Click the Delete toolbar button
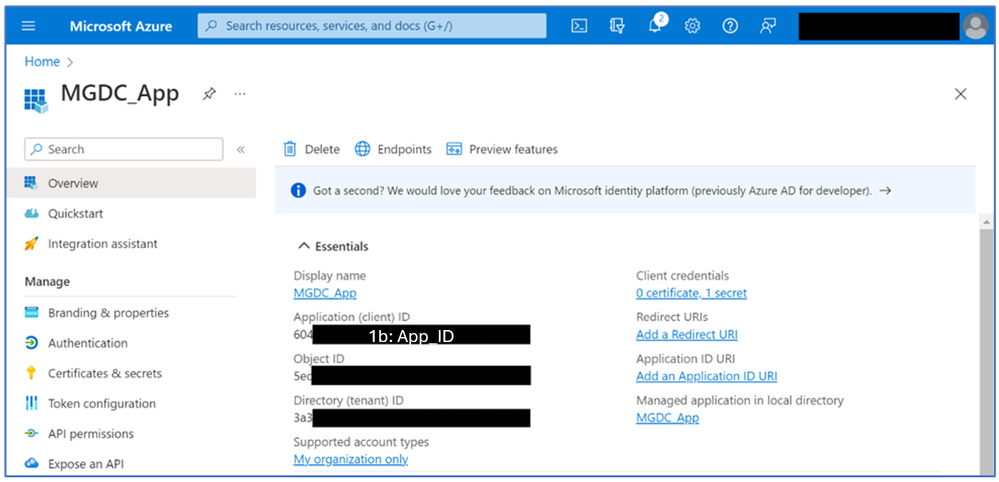 click(x=312, y=149)
